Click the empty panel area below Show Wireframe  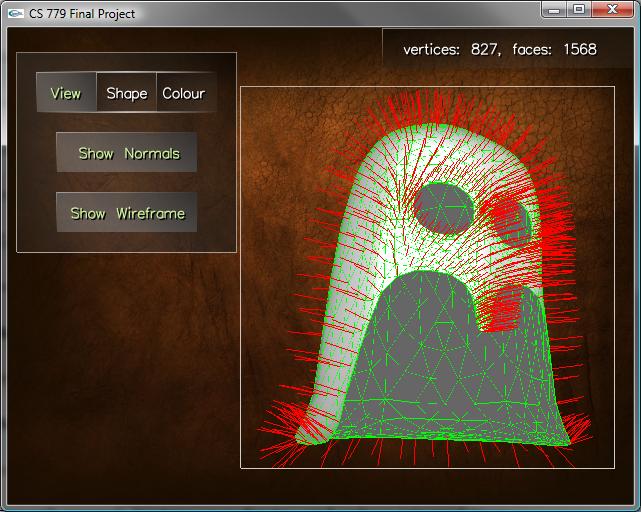click(x=127, y=242)
